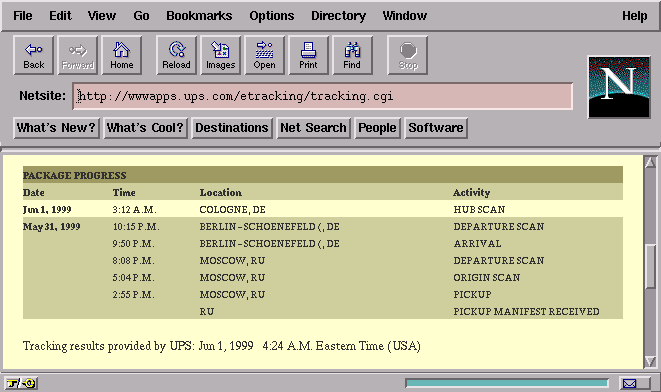Click the ORIGIN SCAN activity

(486, 277)
